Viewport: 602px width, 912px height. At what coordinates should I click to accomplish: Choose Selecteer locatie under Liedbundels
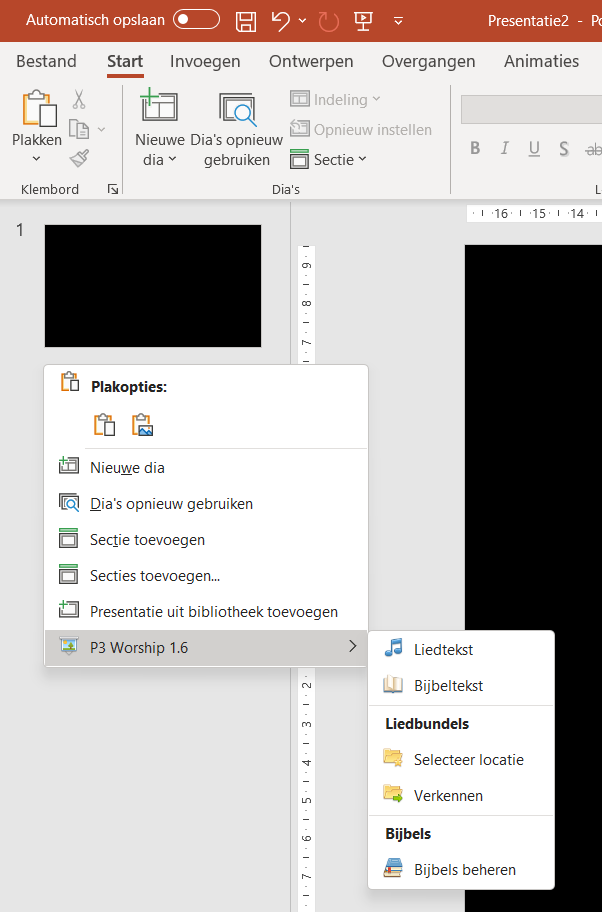click(468, 759)
